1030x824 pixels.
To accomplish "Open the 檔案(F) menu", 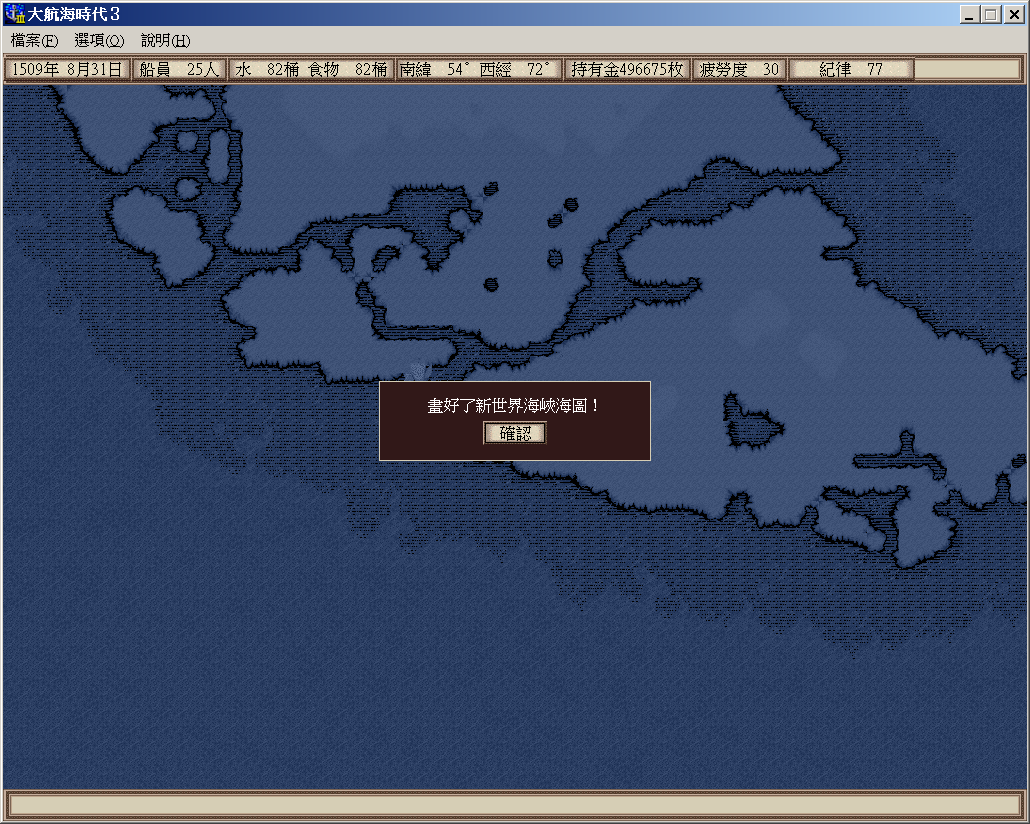I will point(34,41).
